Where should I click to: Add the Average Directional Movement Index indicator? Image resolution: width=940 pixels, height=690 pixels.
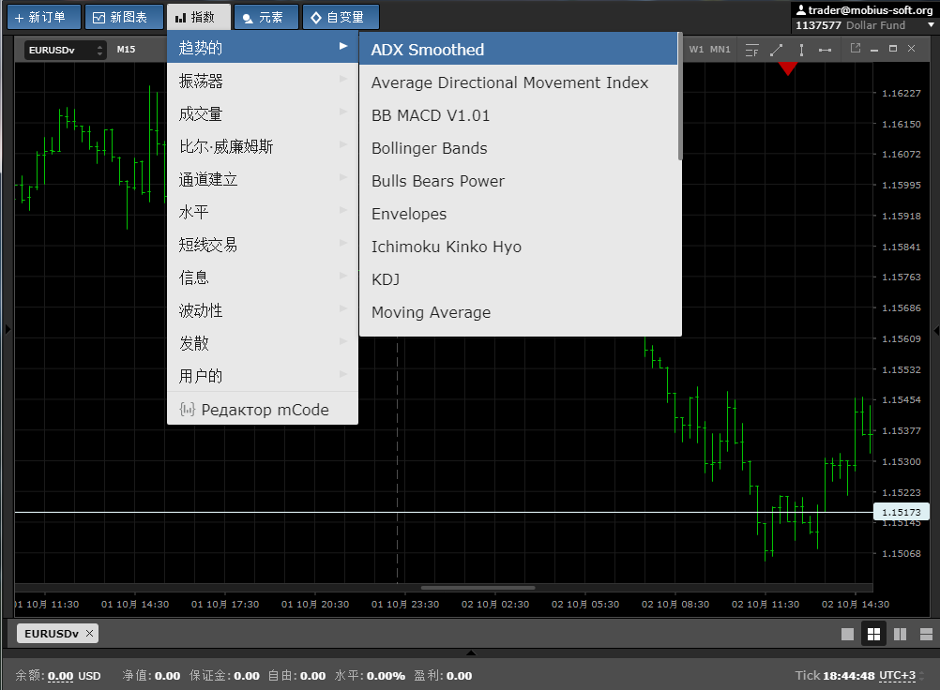pyautogui.click(x=518, y=82)
